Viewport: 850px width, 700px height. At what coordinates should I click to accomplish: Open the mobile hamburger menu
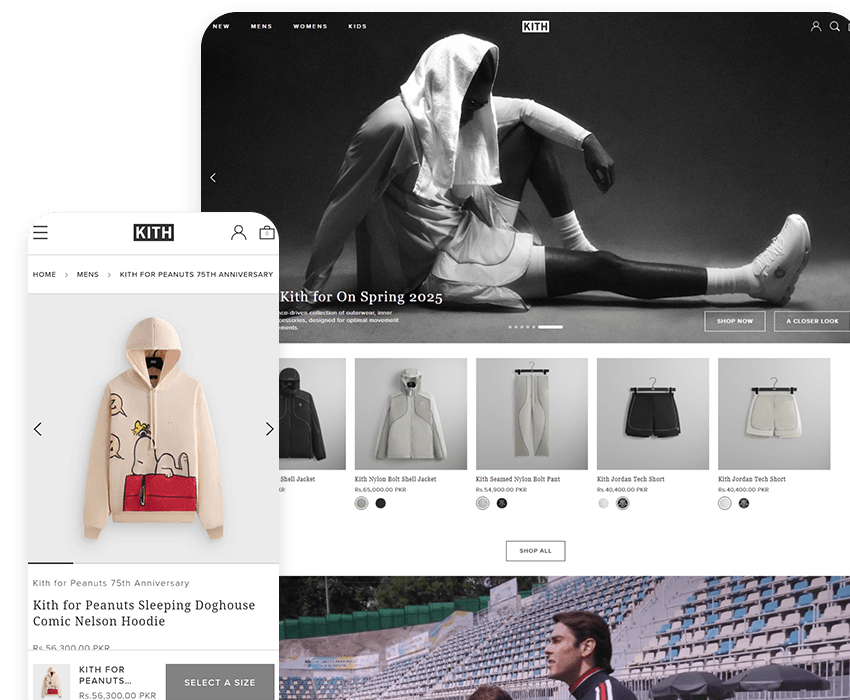pos(40,233)
